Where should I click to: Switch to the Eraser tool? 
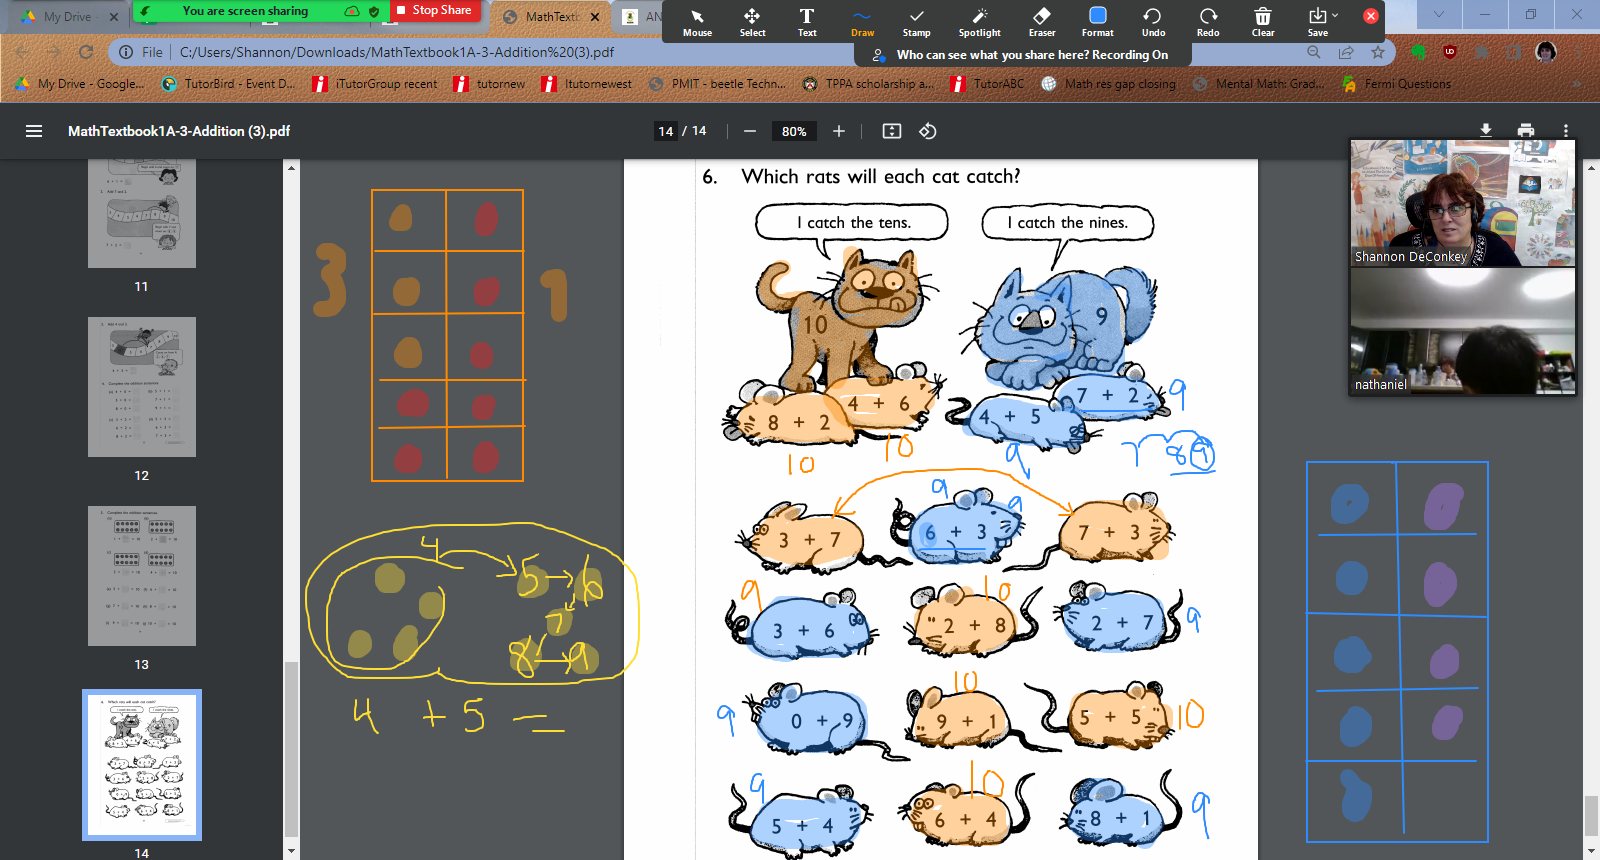pyautogui.click(x=1042, y=21)
